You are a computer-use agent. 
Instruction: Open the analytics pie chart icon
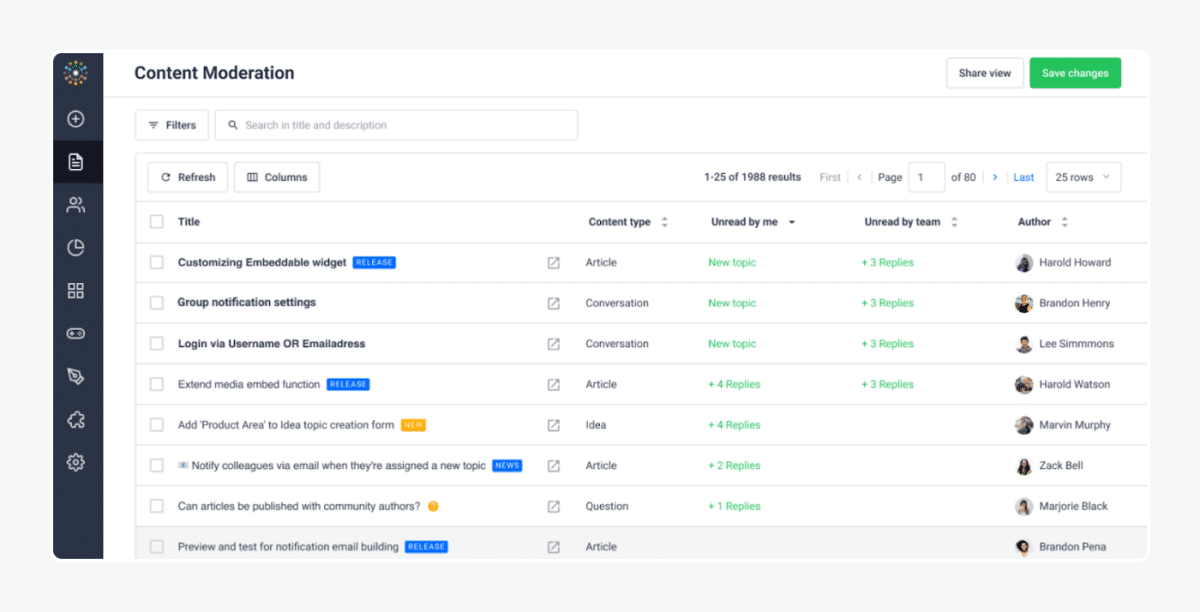76,247
